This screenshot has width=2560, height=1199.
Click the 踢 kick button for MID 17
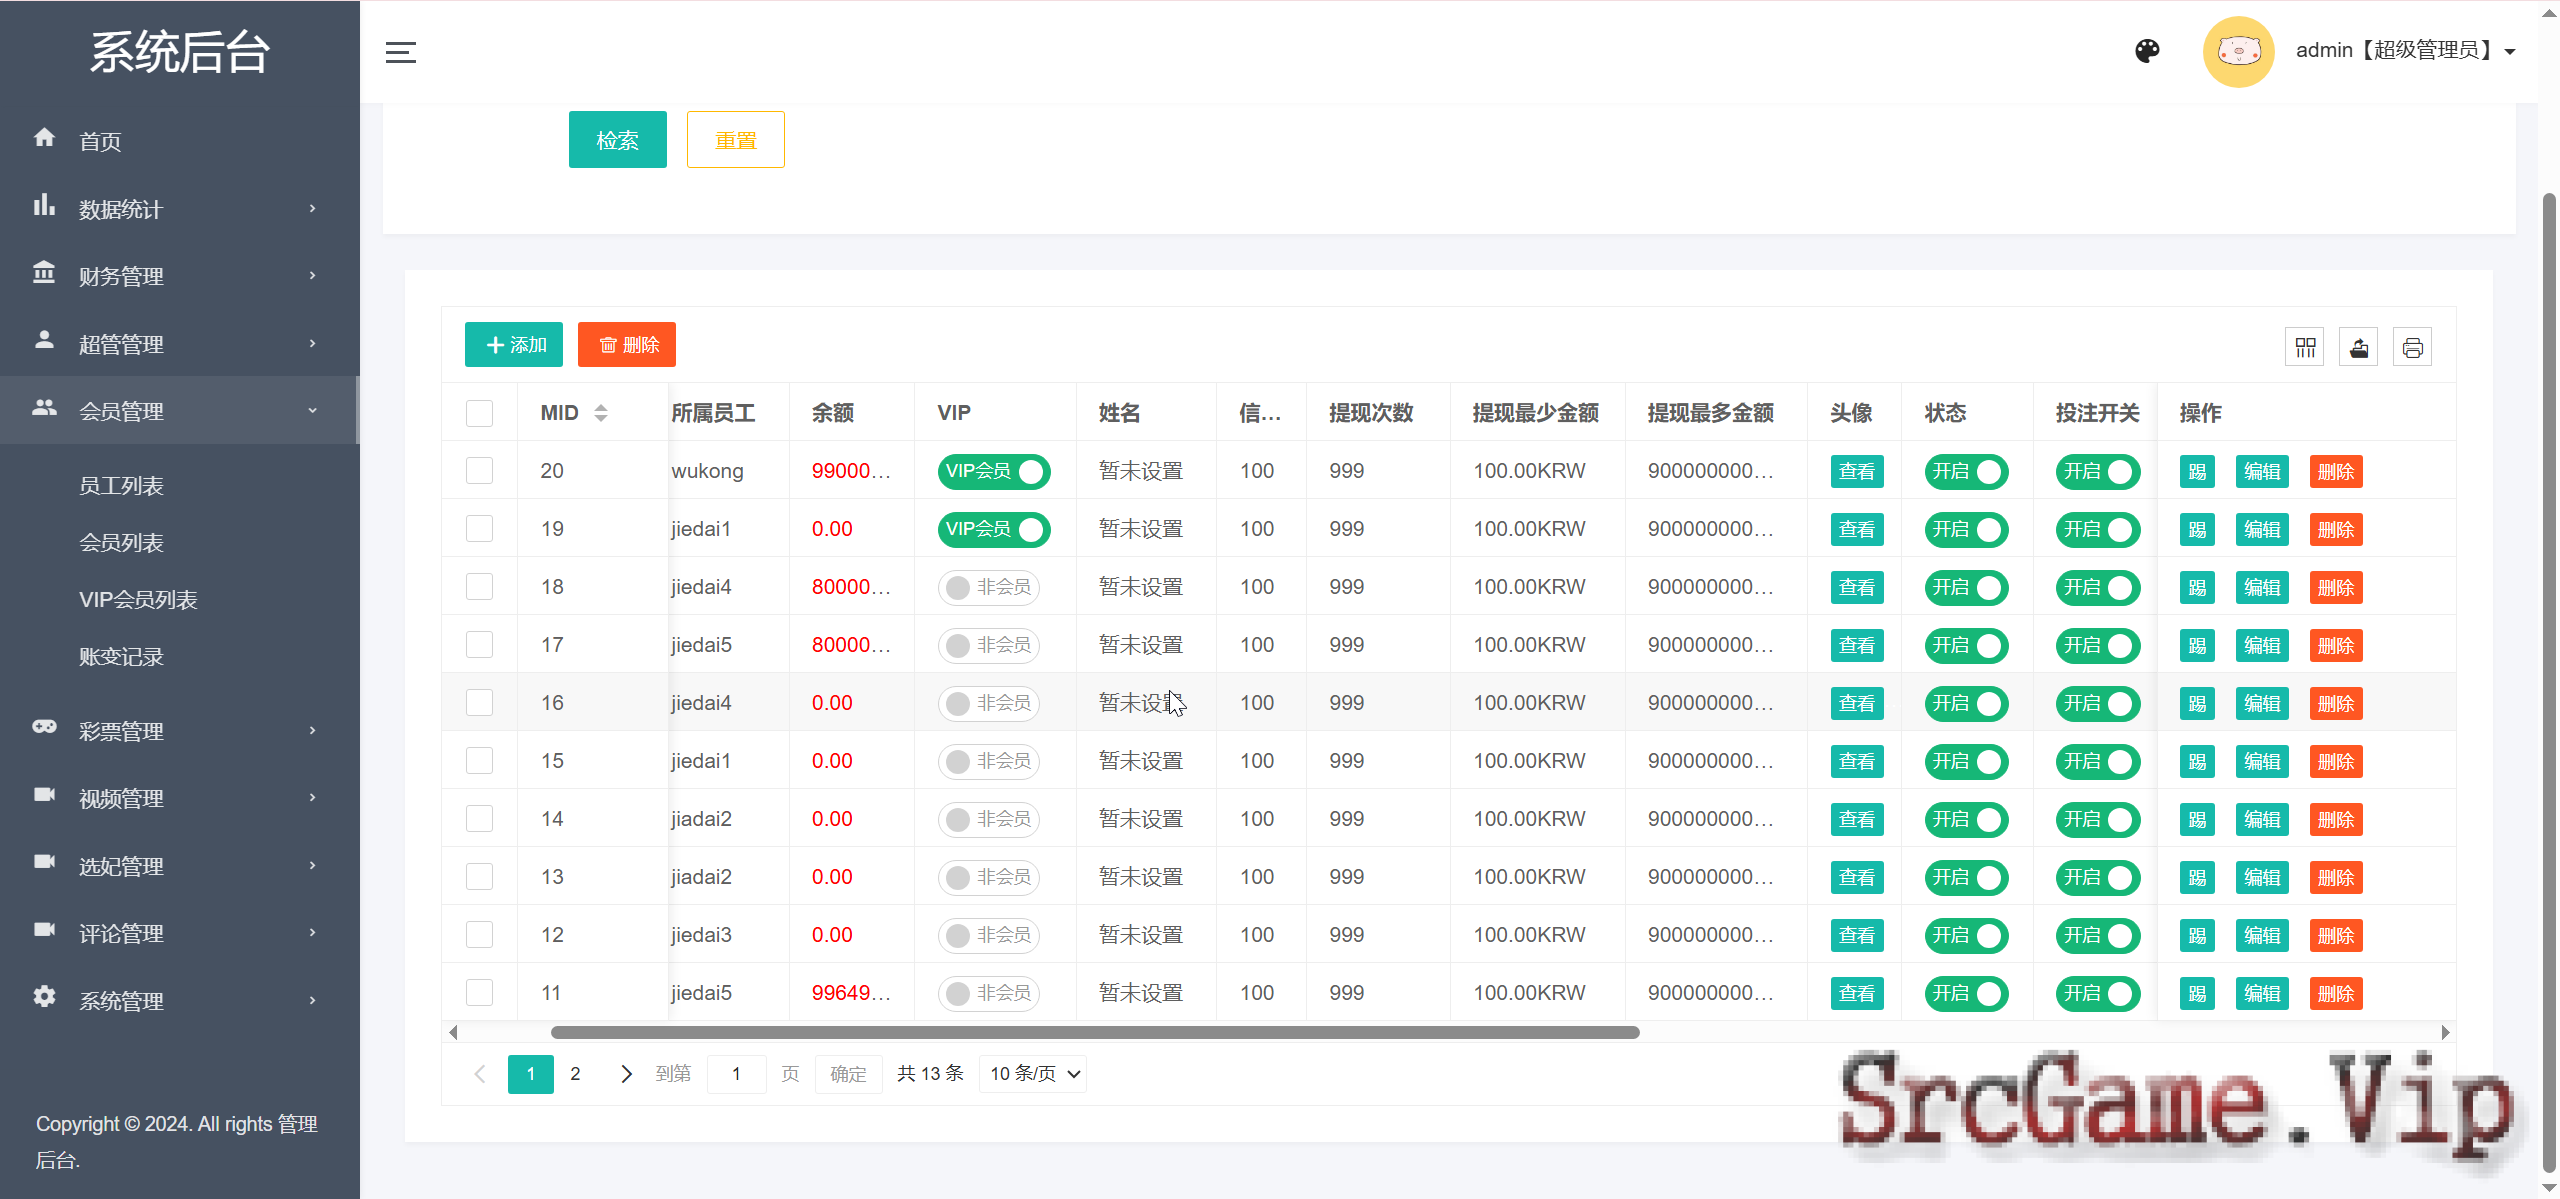coord(2197,646)
